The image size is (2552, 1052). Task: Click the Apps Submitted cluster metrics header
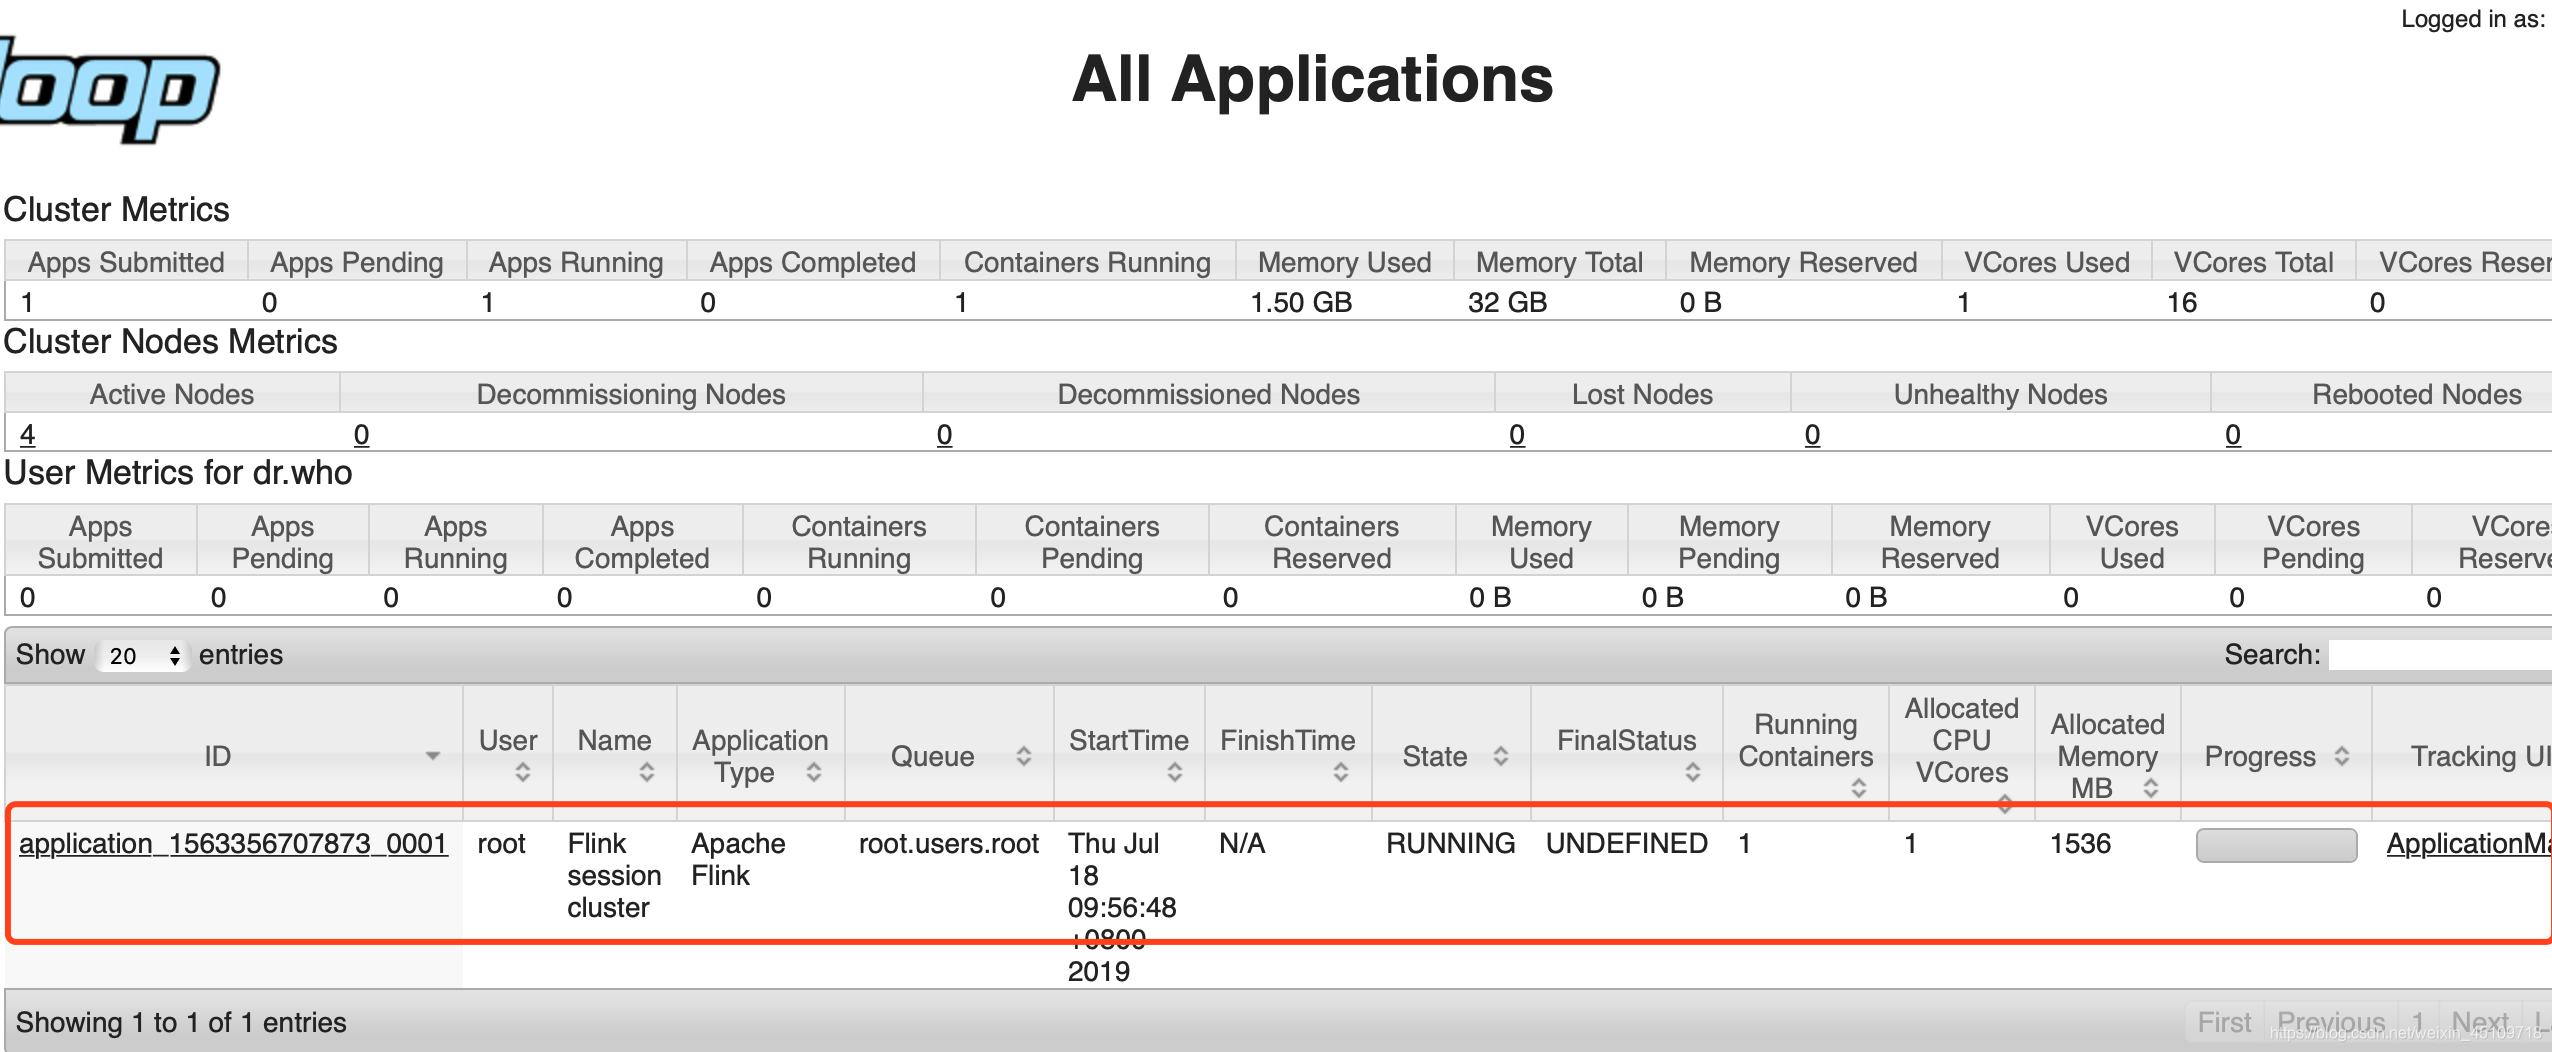(x=126, y=263)
